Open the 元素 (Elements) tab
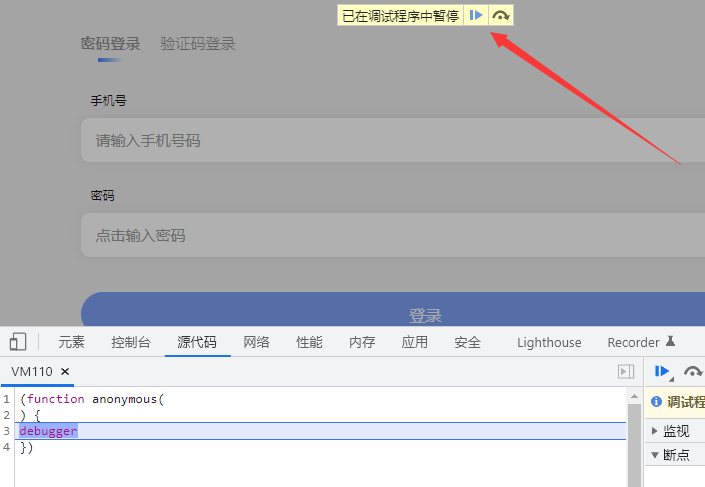 click(71, 342)
